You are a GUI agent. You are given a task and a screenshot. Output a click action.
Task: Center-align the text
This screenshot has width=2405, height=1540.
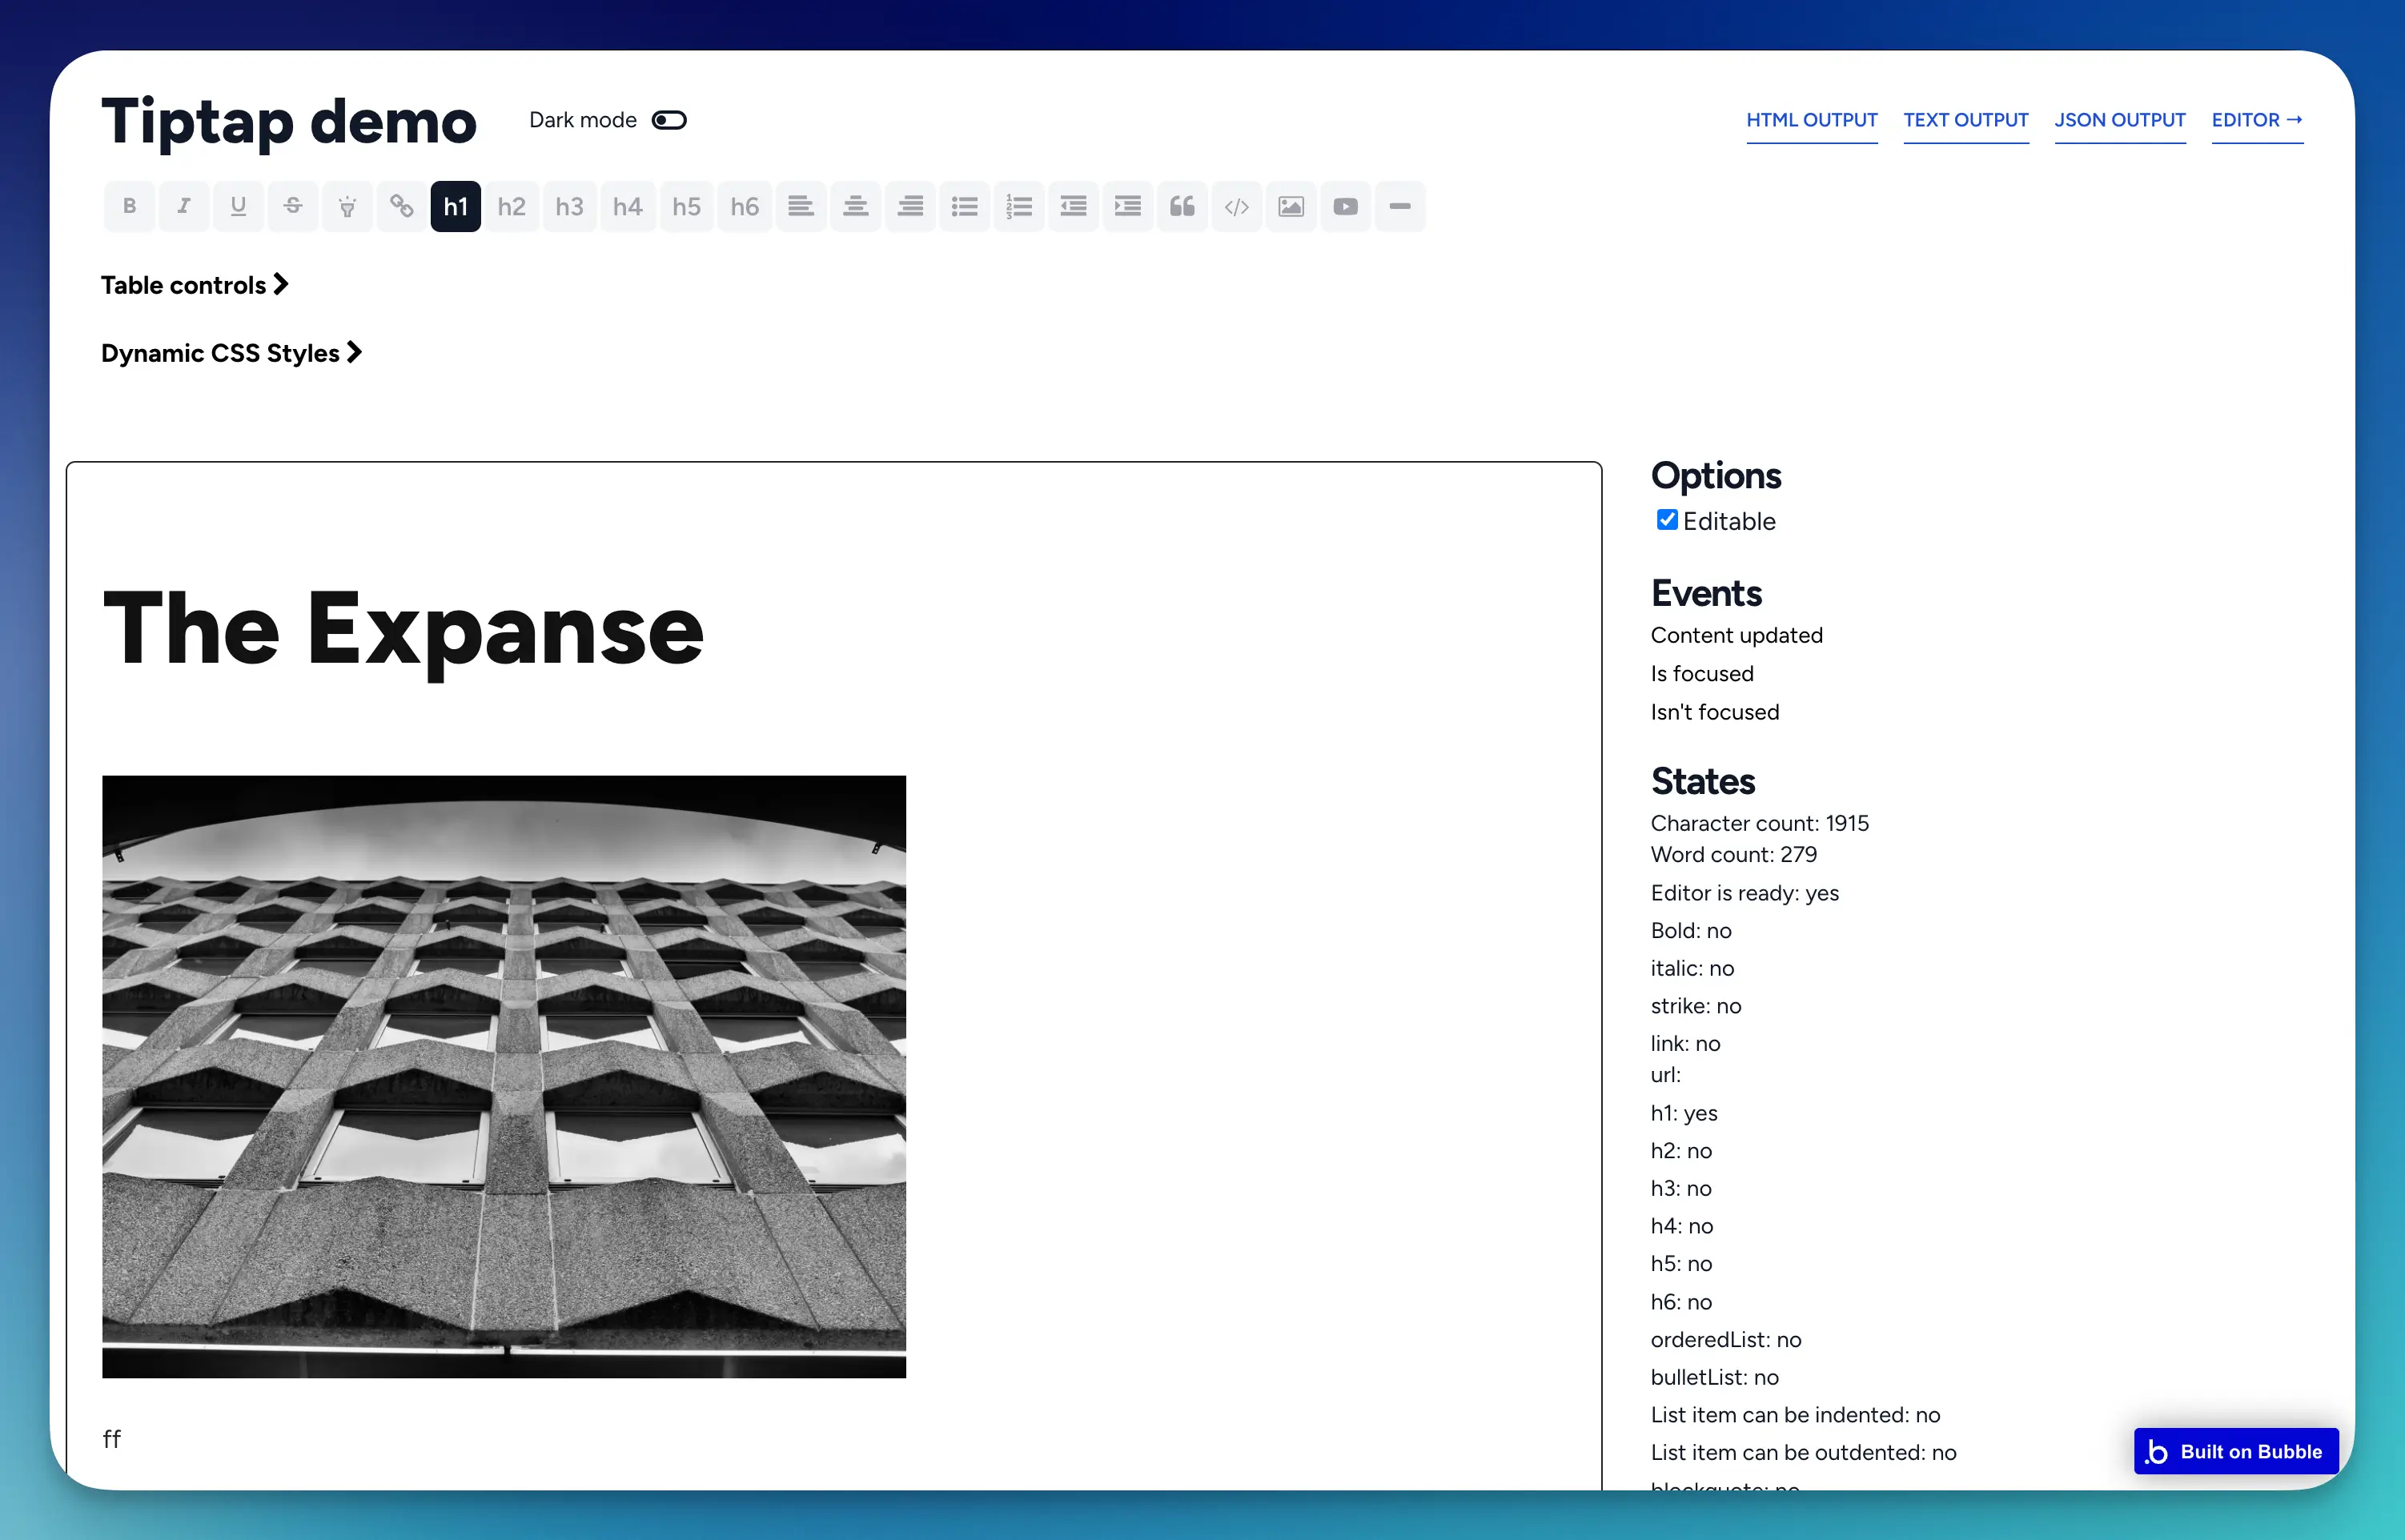(x=856, y=206)
